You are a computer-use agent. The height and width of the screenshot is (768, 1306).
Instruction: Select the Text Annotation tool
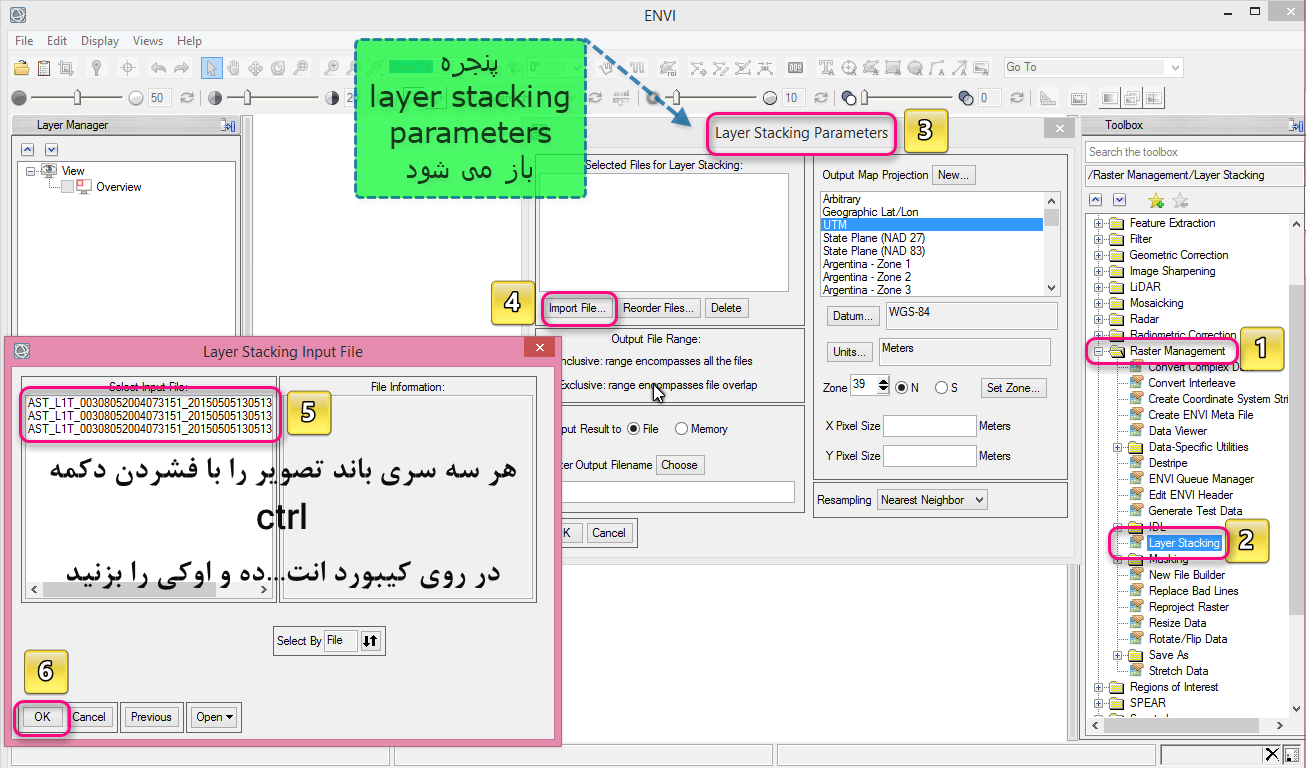pyautogui.click(x=827, y=68)
